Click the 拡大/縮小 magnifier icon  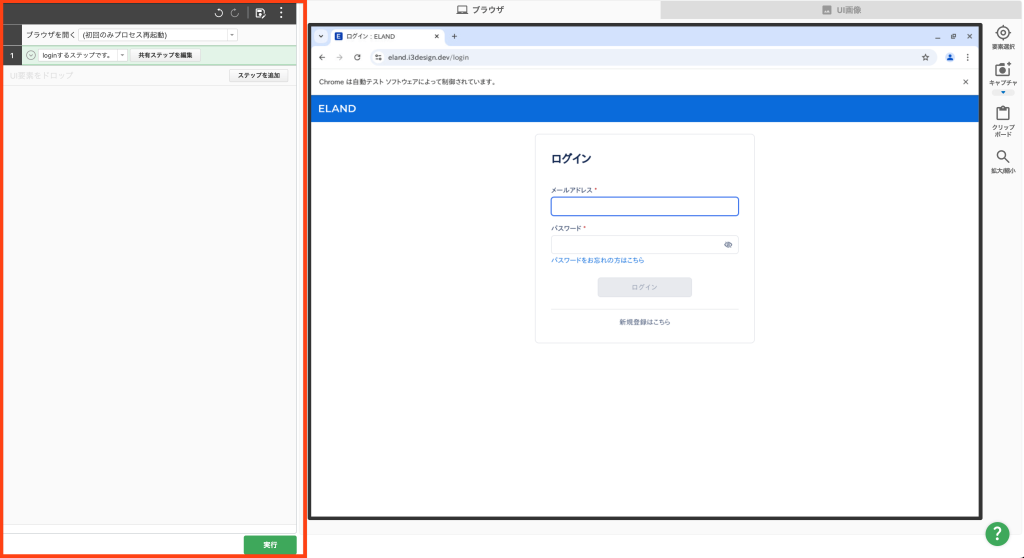click(x=1003, y=158)
